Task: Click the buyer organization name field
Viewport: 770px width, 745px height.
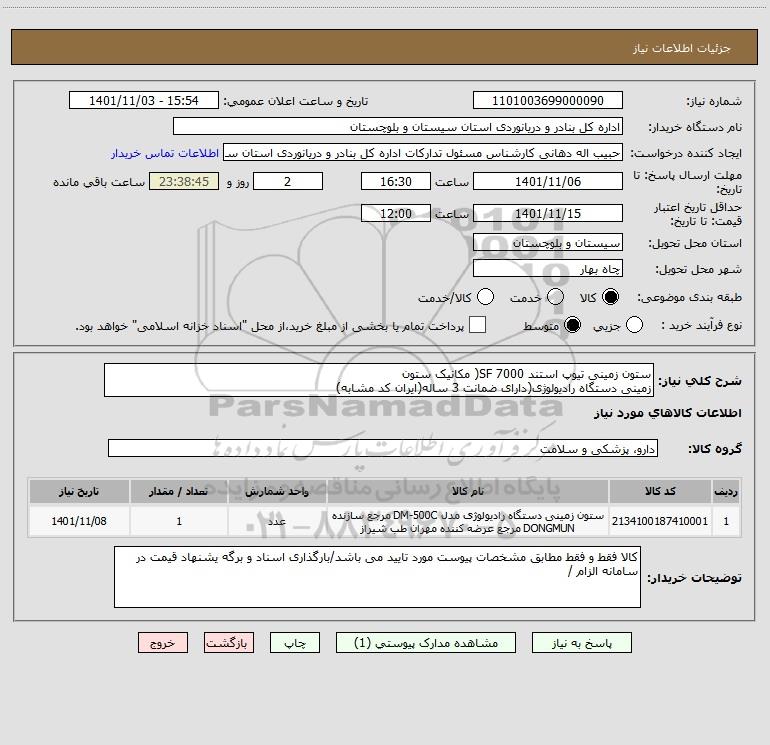Action: click(x=398, y=126)
